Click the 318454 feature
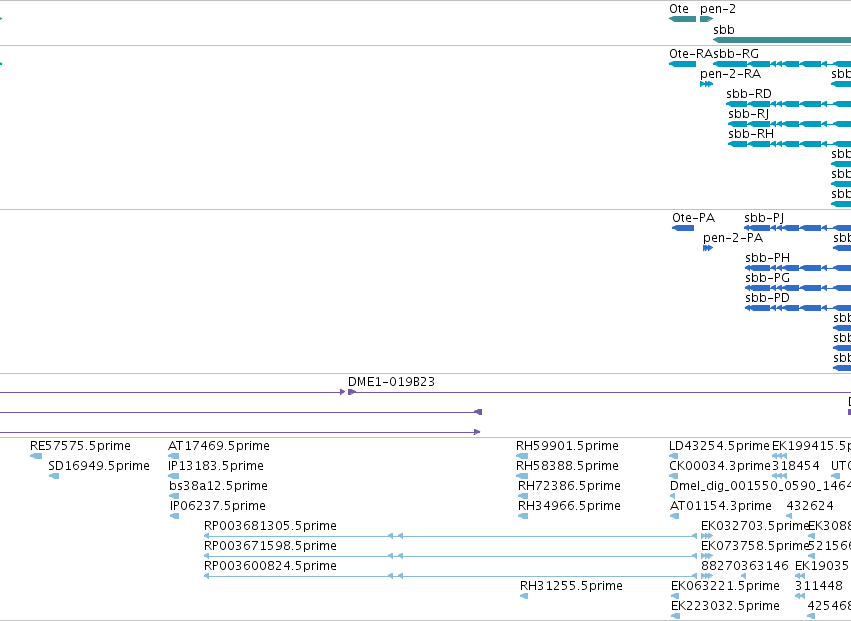Viewport: 851px width, 621px height. point(779,476)
